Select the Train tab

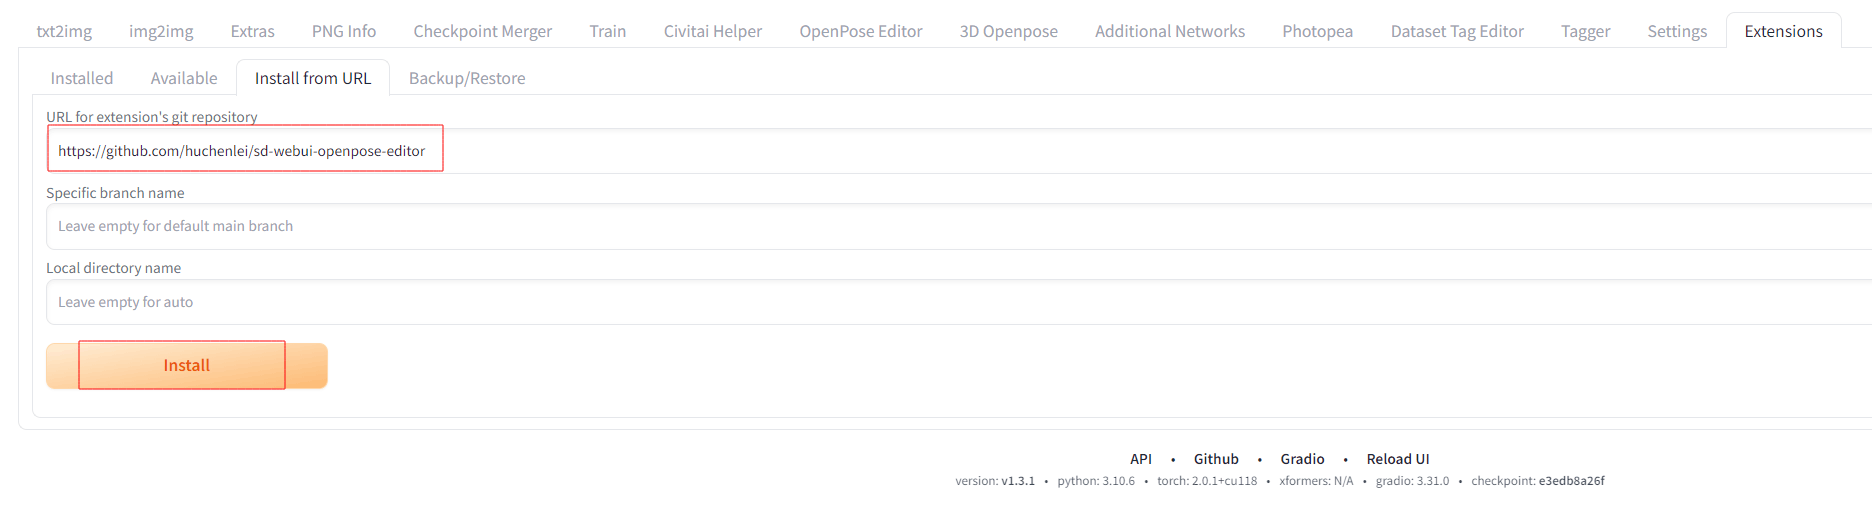tap(607, 31)
